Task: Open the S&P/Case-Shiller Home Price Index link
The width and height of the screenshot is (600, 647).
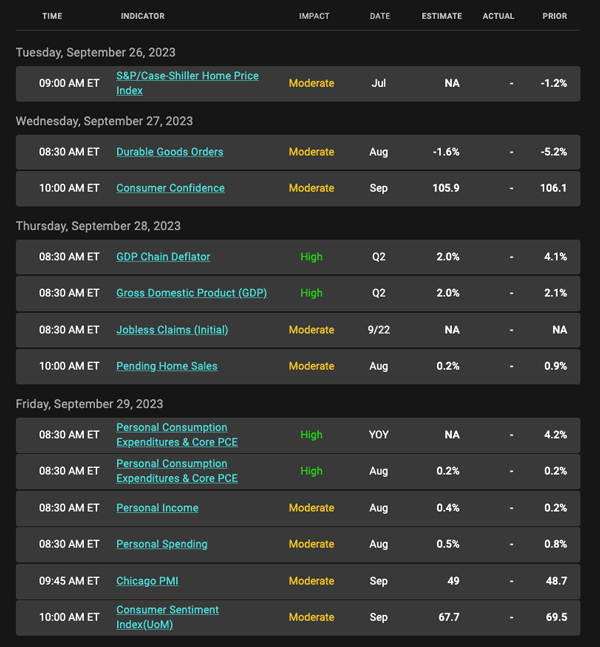Action: pos(187,83)
